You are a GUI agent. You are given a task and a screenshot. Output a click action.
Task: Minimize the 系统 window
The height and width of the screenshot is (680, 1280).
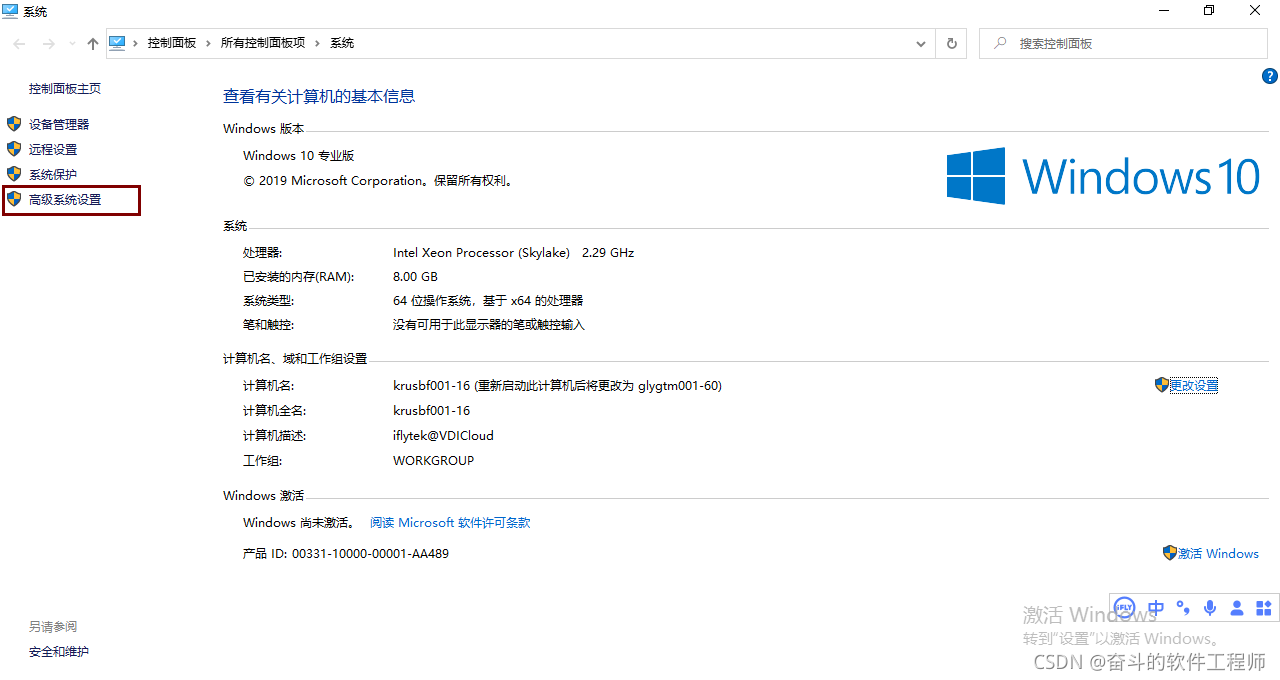tap(1164, 10)
